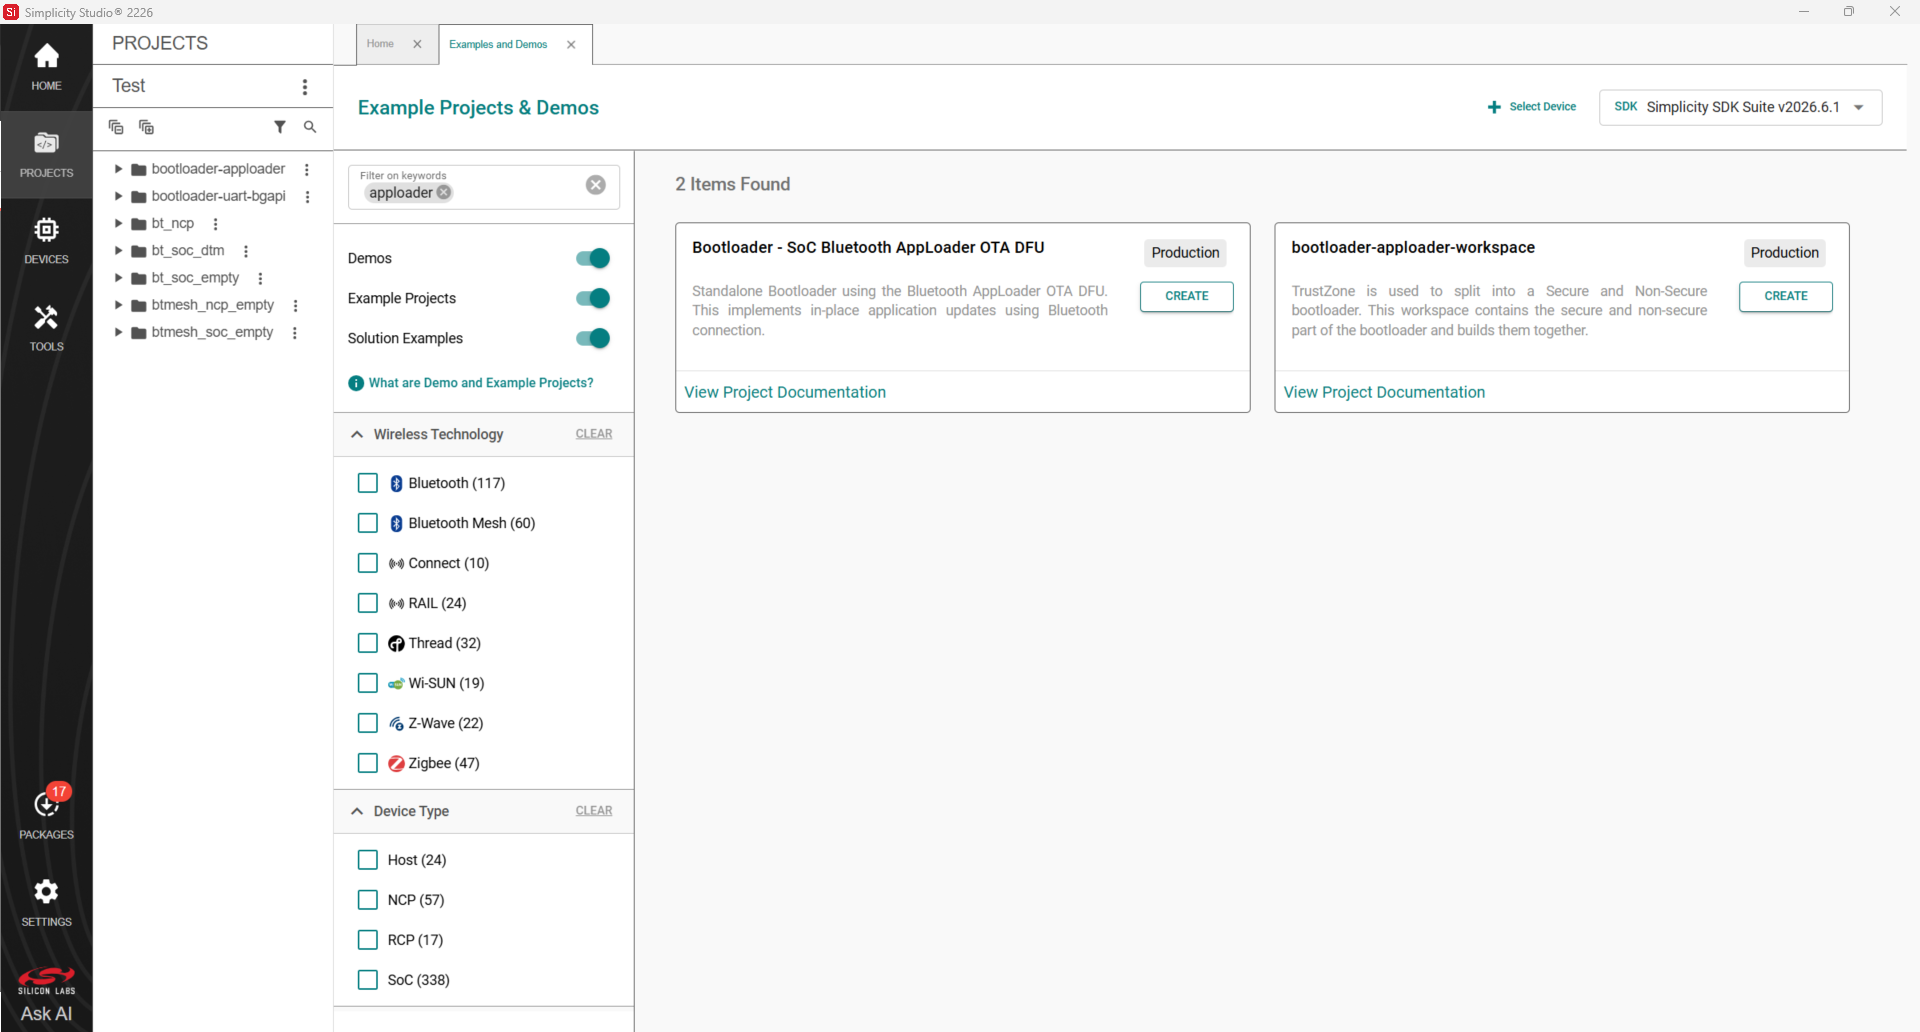Screen dimensions: 1920x1032
Task: Check the Thread (32) filter
Action: 368,643
